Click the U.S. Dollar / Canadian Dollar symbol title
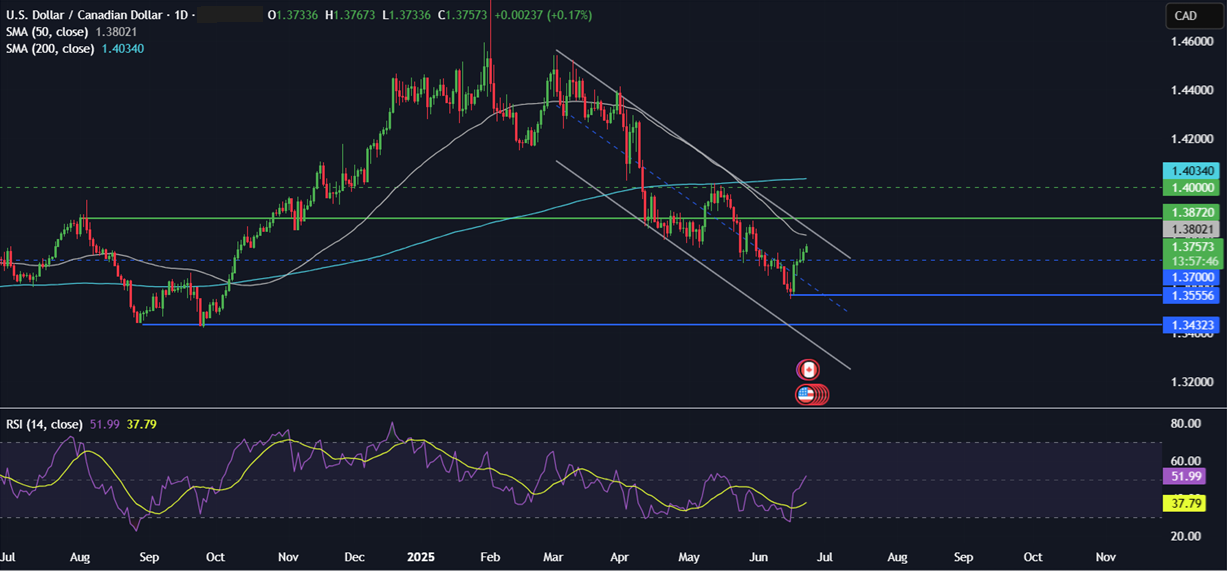This screenshot has width=1227, height=571. (x=83, y=17)
